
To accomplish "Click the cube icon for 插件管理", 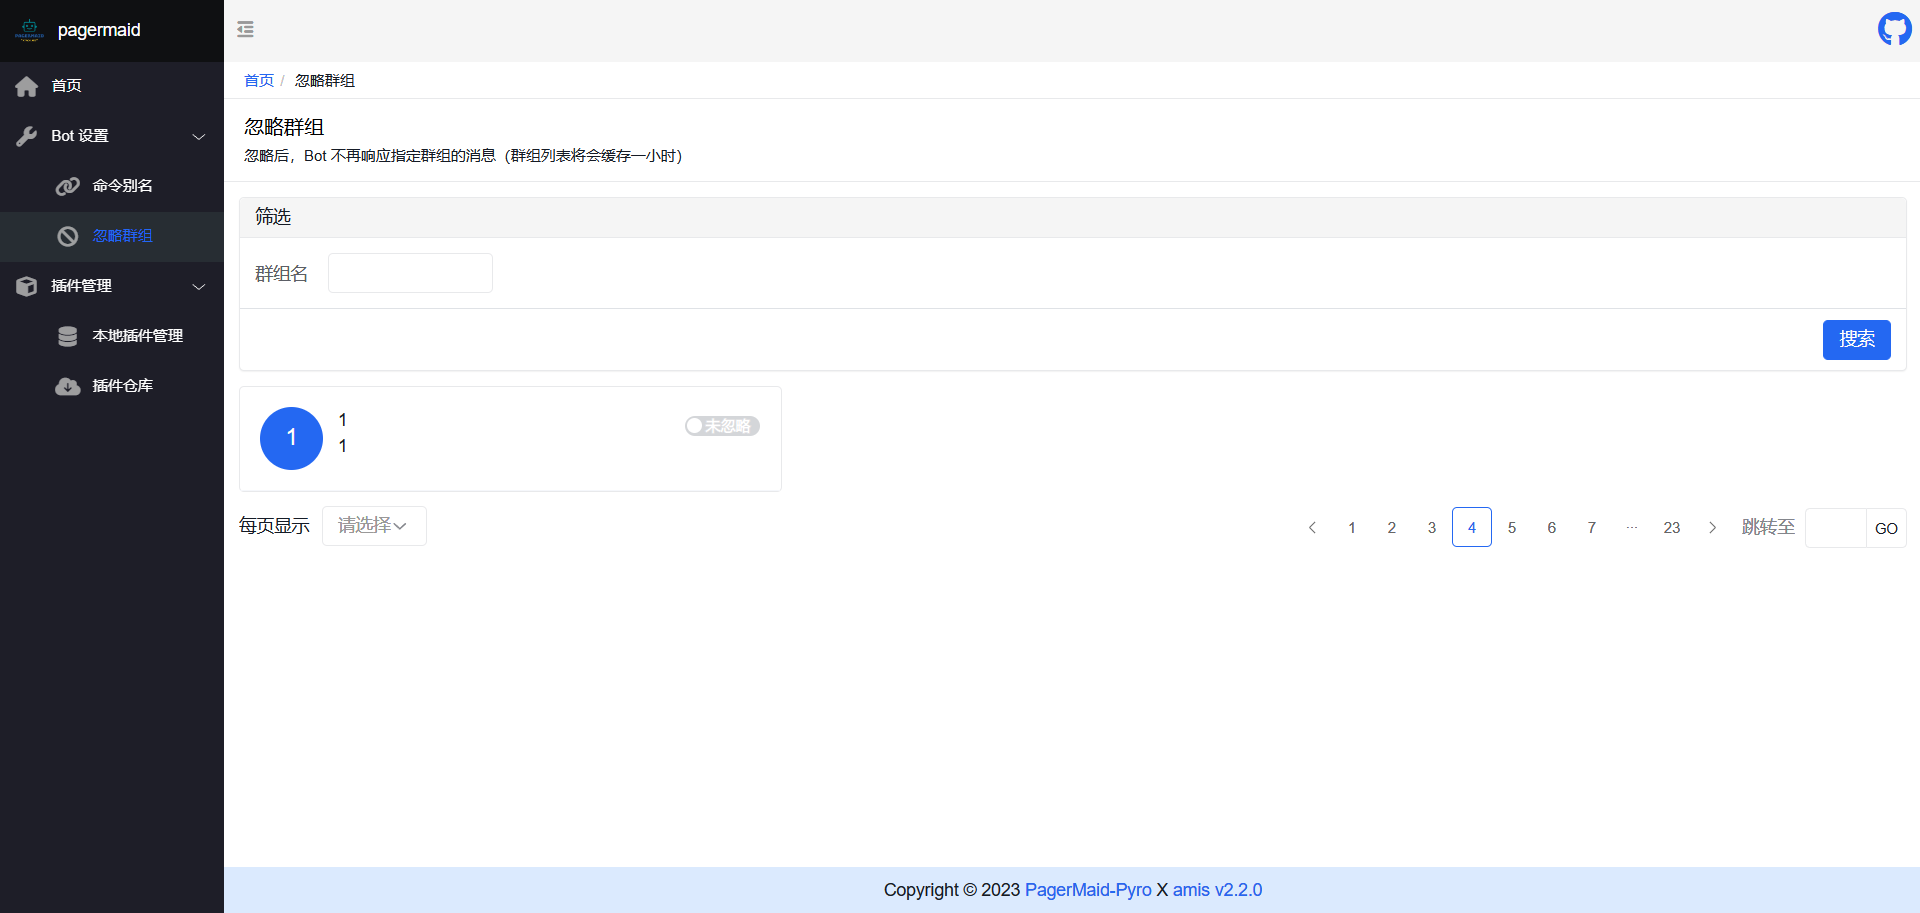I will (x=27, y=286).
